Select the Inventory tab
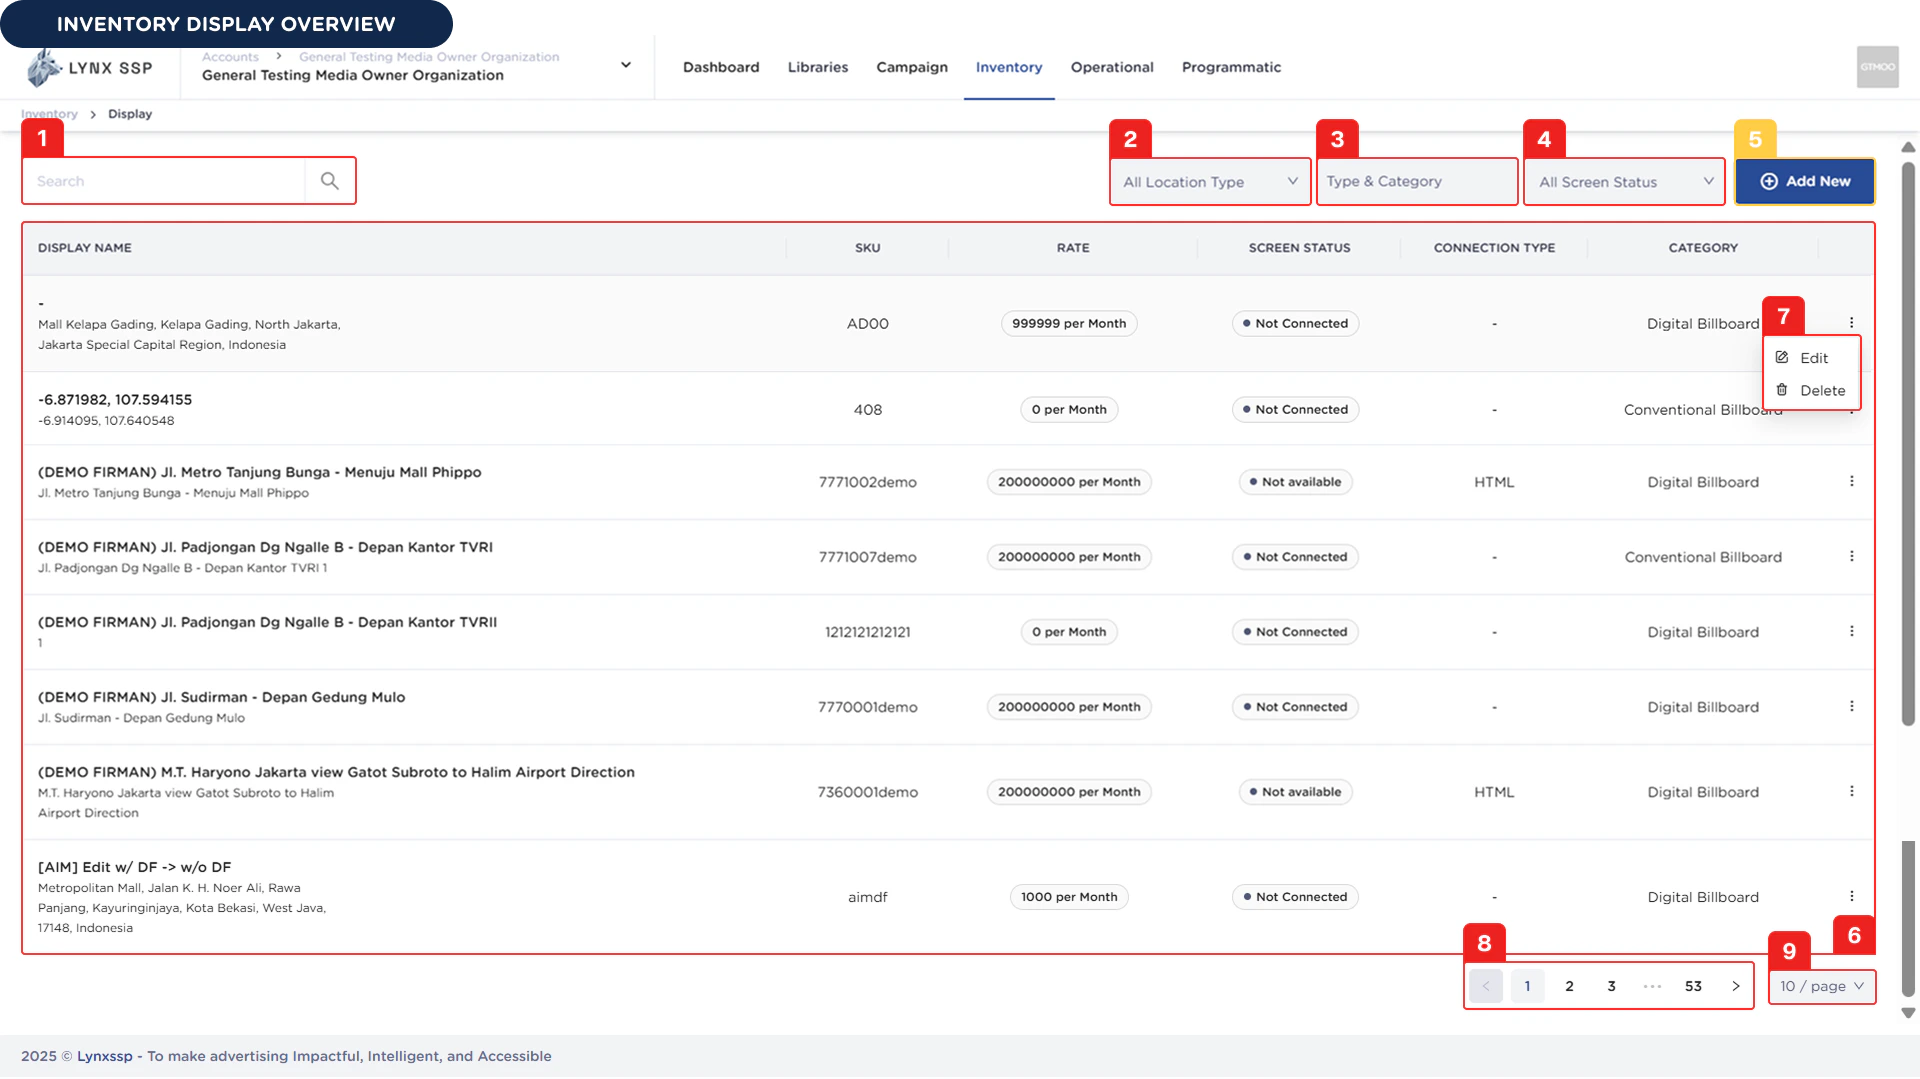This screenshot has height=1079, width=1920. point(1009,67)
